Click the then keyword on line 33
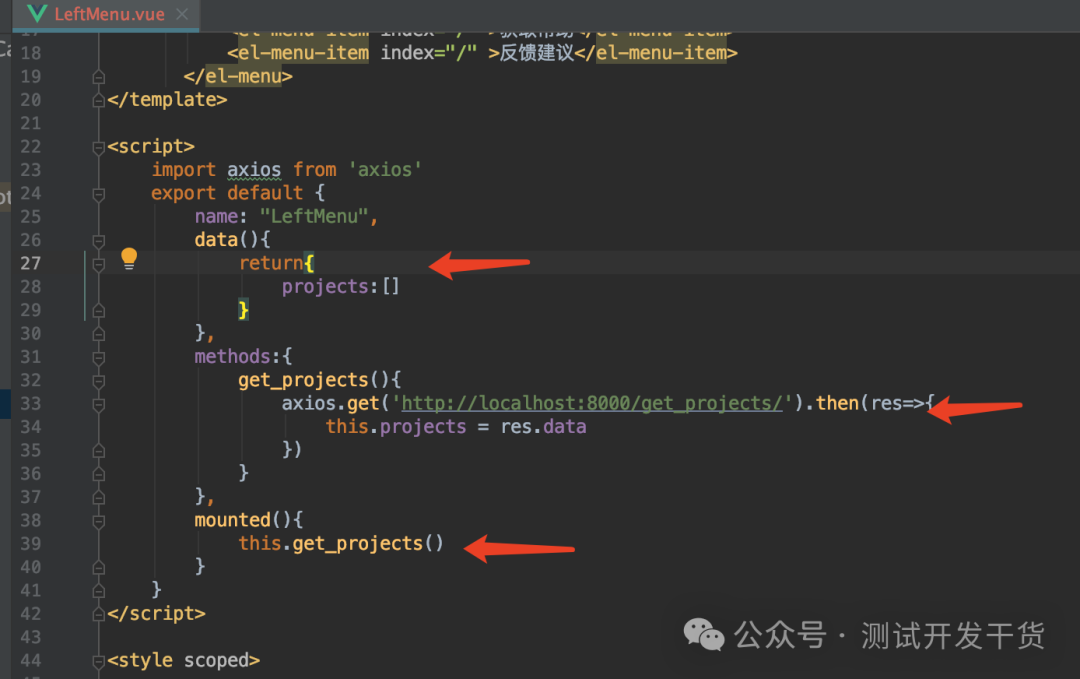This screenshot has height=679, width=1080. [x=837, y=404]
